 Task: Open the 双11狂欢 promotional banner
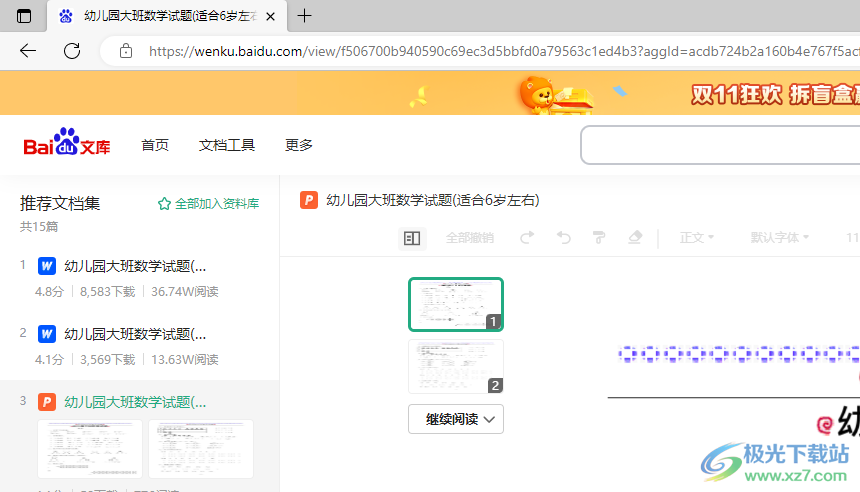430,93
